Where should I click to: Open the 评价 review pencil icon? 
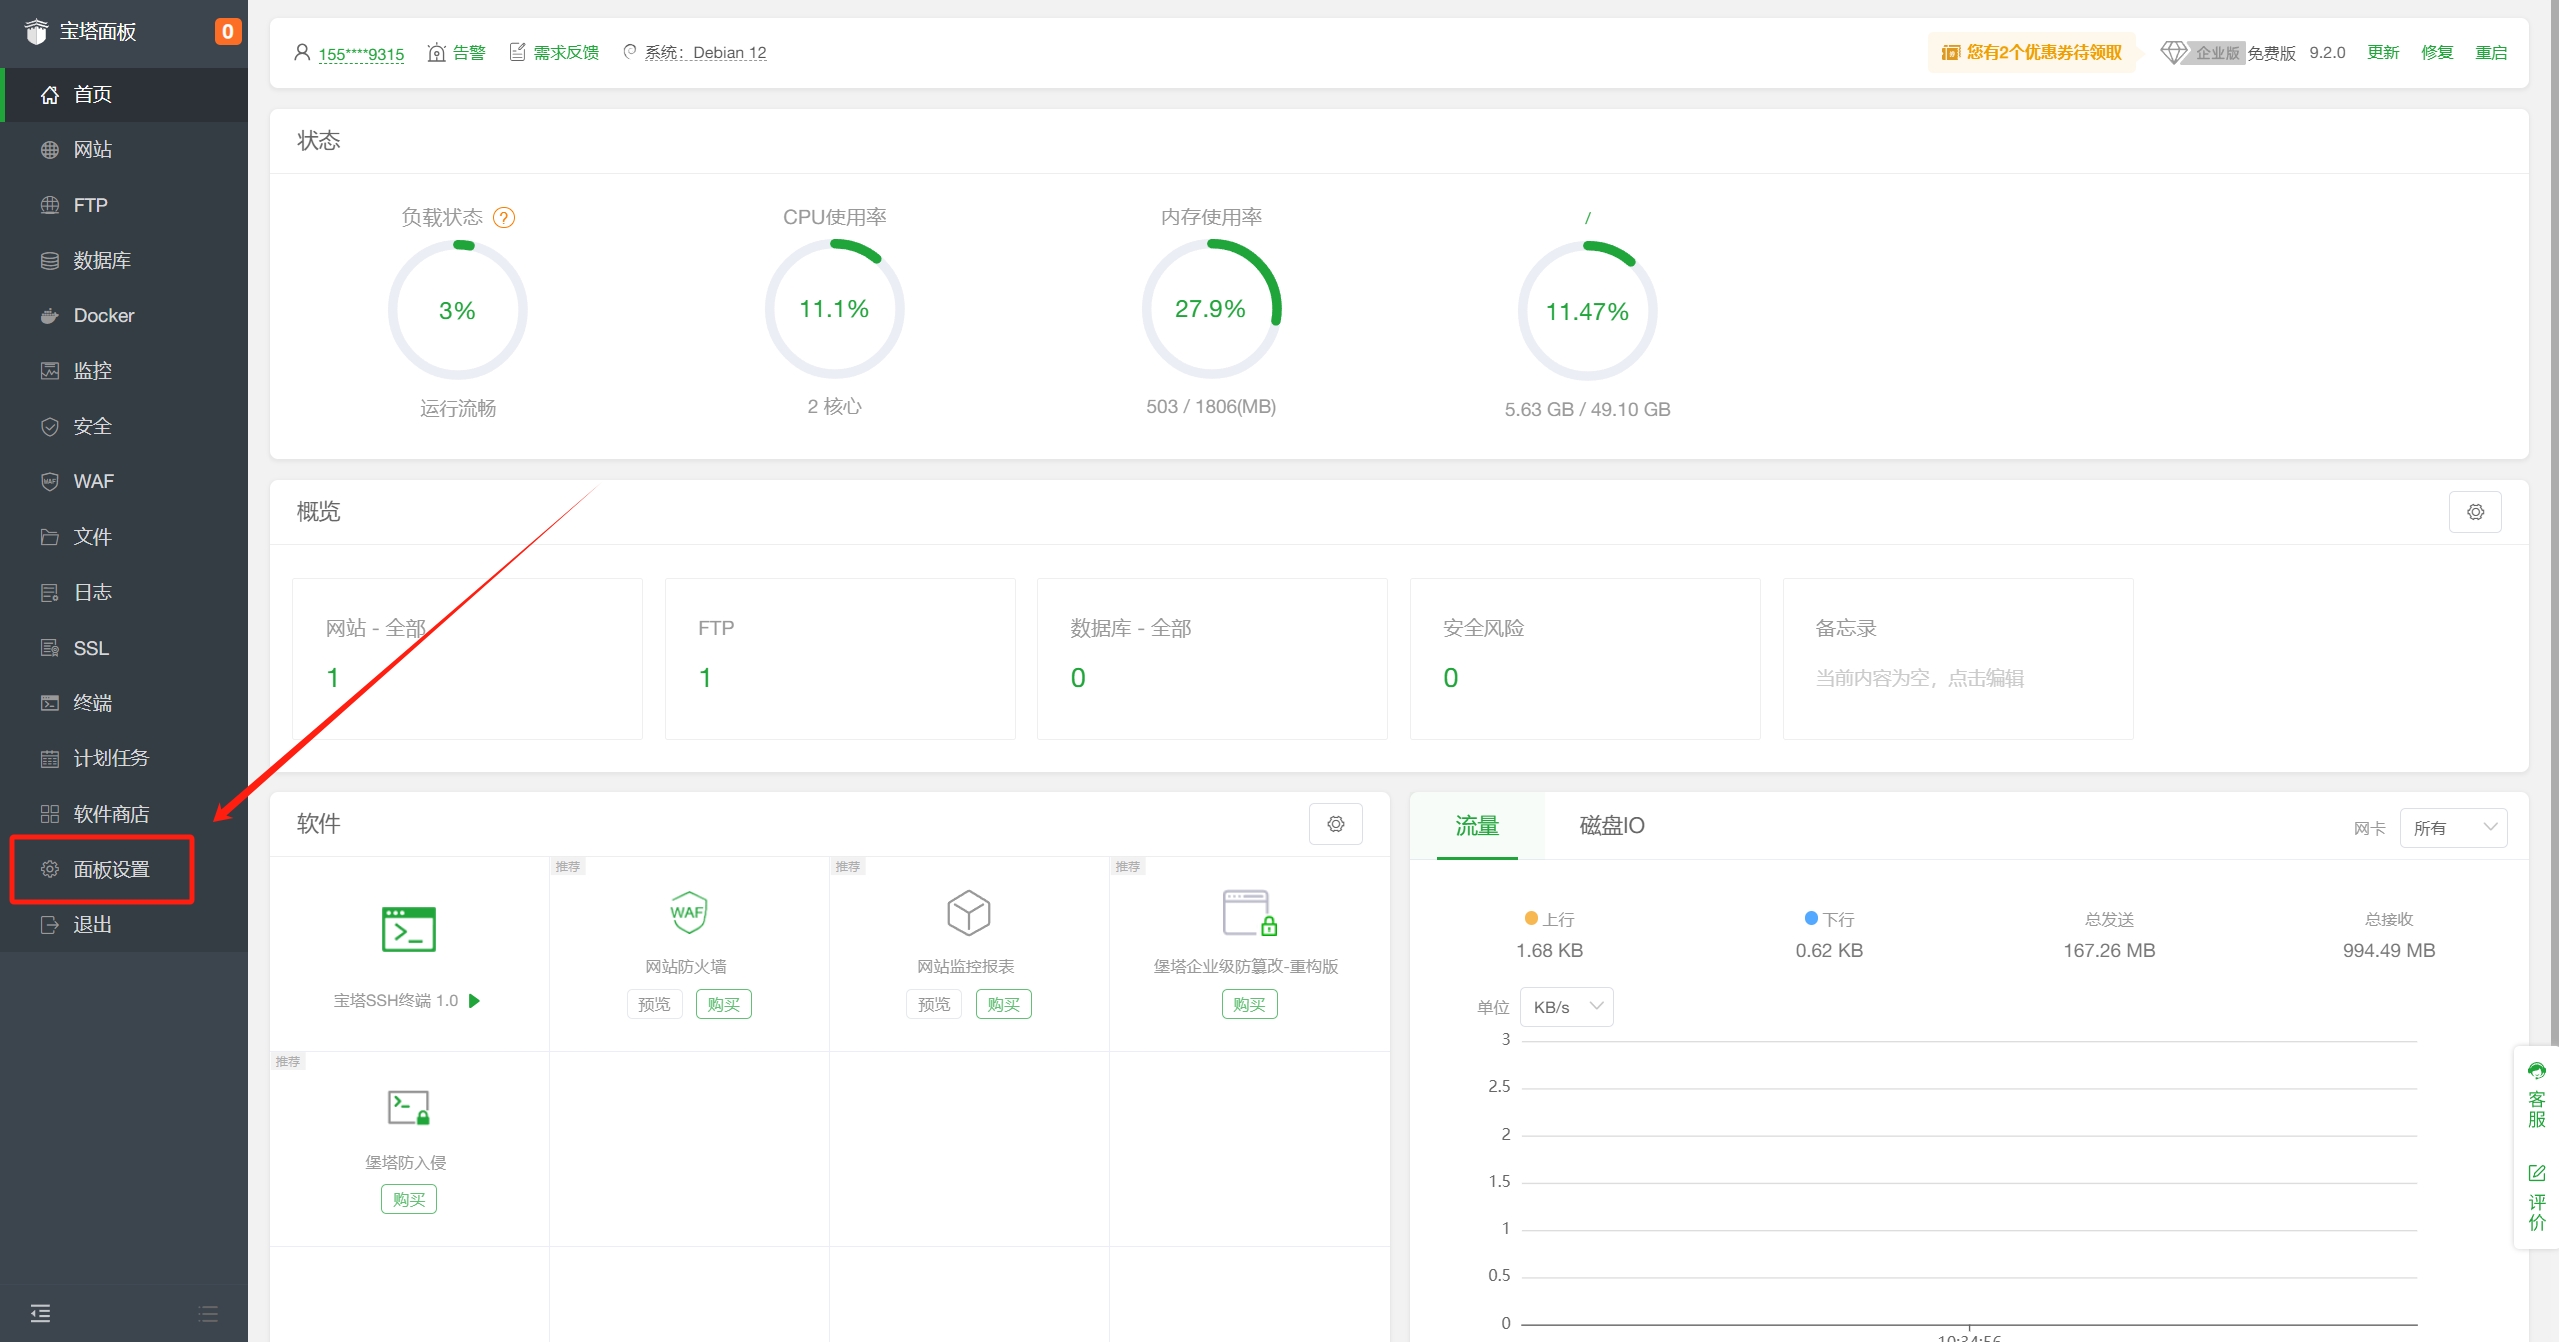pyautogui.click(x=2536, y=1173)
